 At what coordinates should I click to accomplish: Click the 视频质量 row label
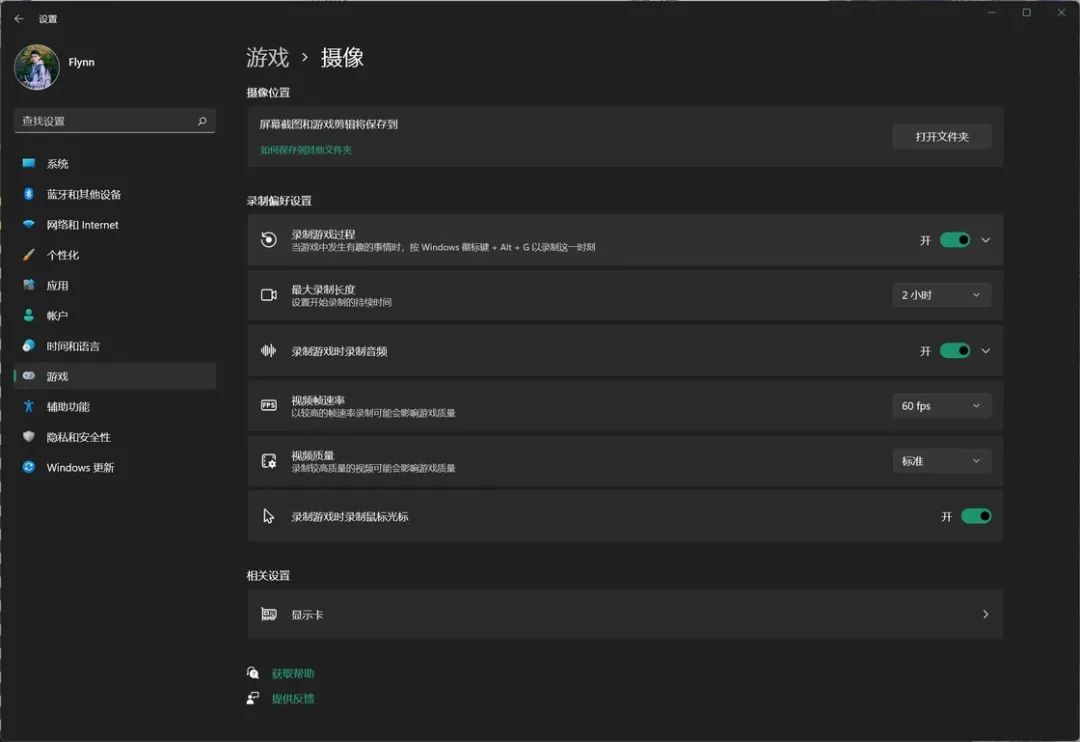point(313,455)
